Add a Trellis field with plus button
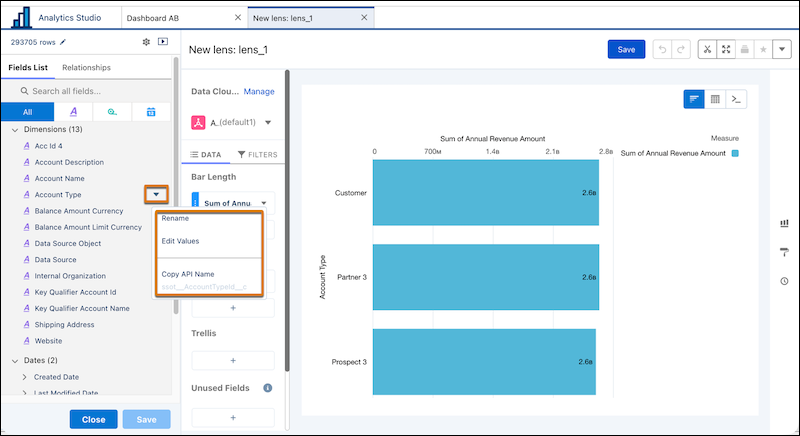The image size is (800, 436). pyautogui.click(x=233, y=361)
